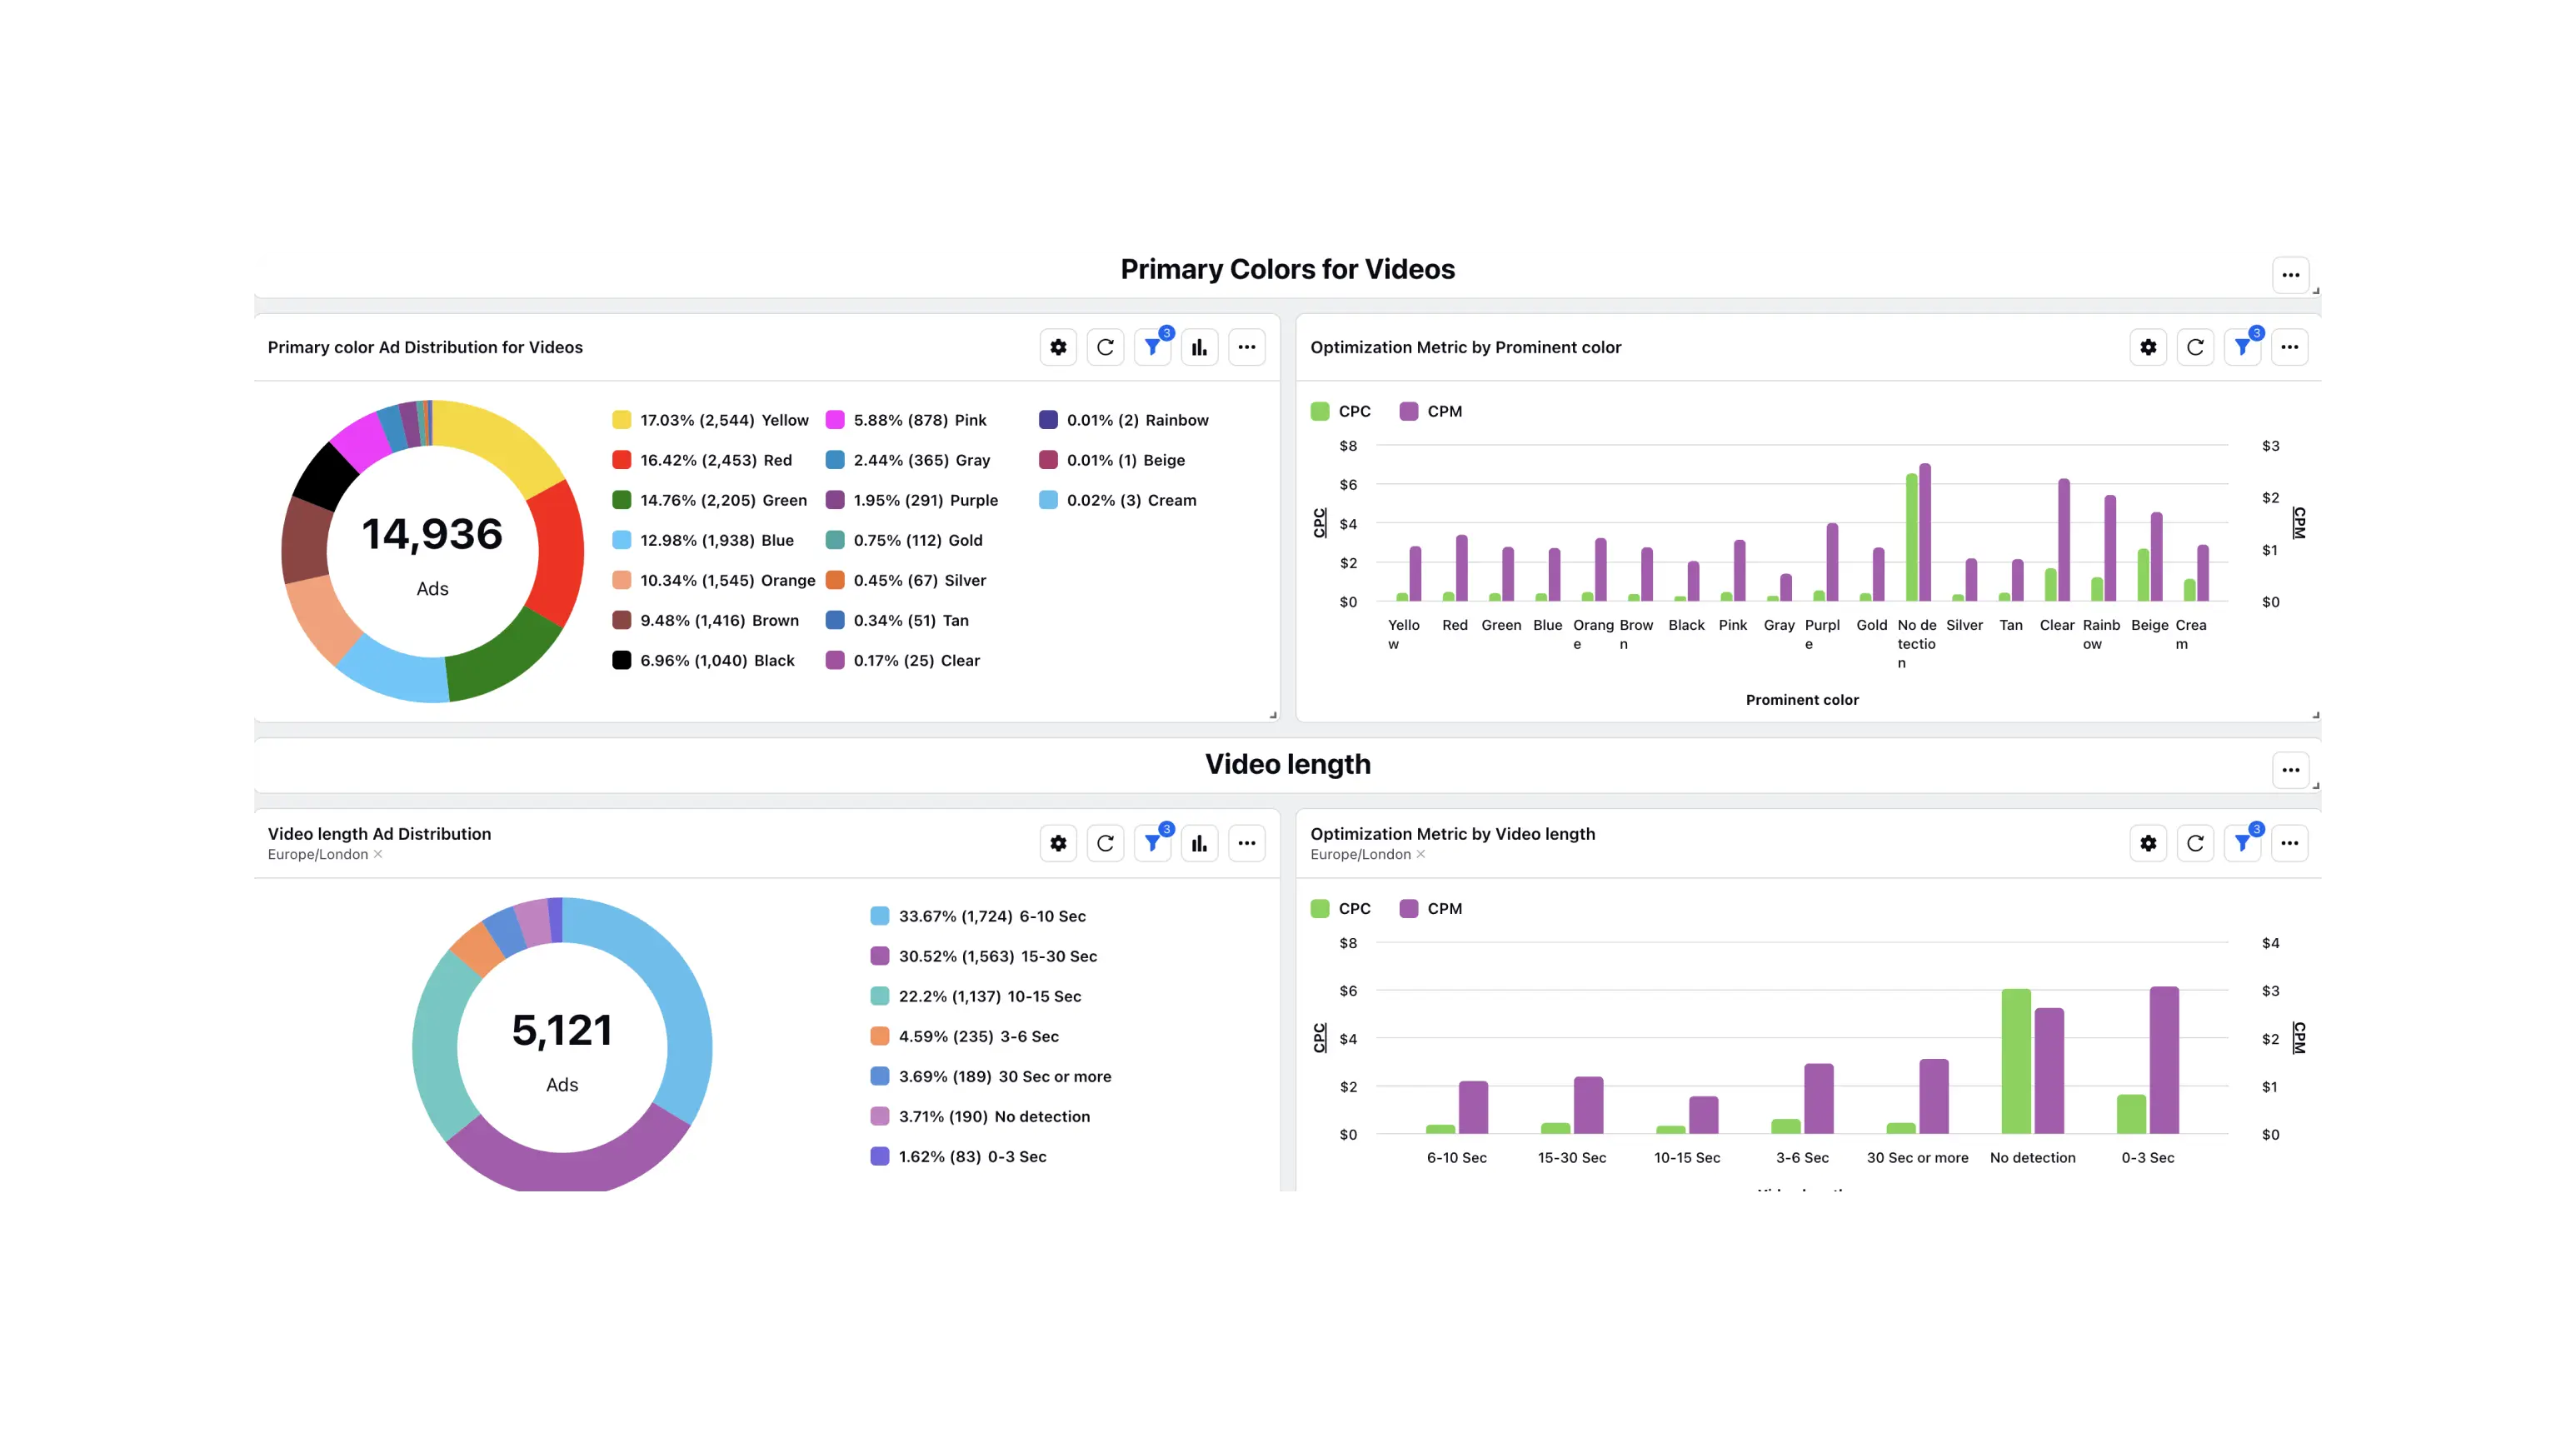
Task: Open more options for Primary Colors for Videos section
Action: tap(2291, 275)
